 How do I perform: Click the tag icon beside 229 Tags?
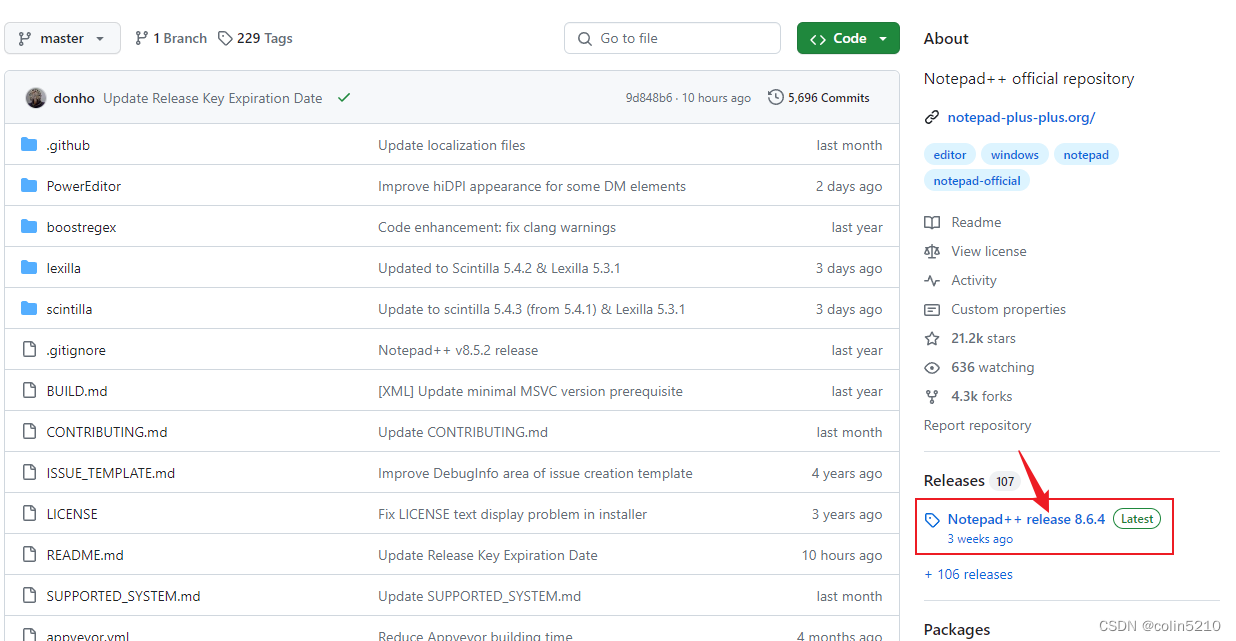coord(225,38)
